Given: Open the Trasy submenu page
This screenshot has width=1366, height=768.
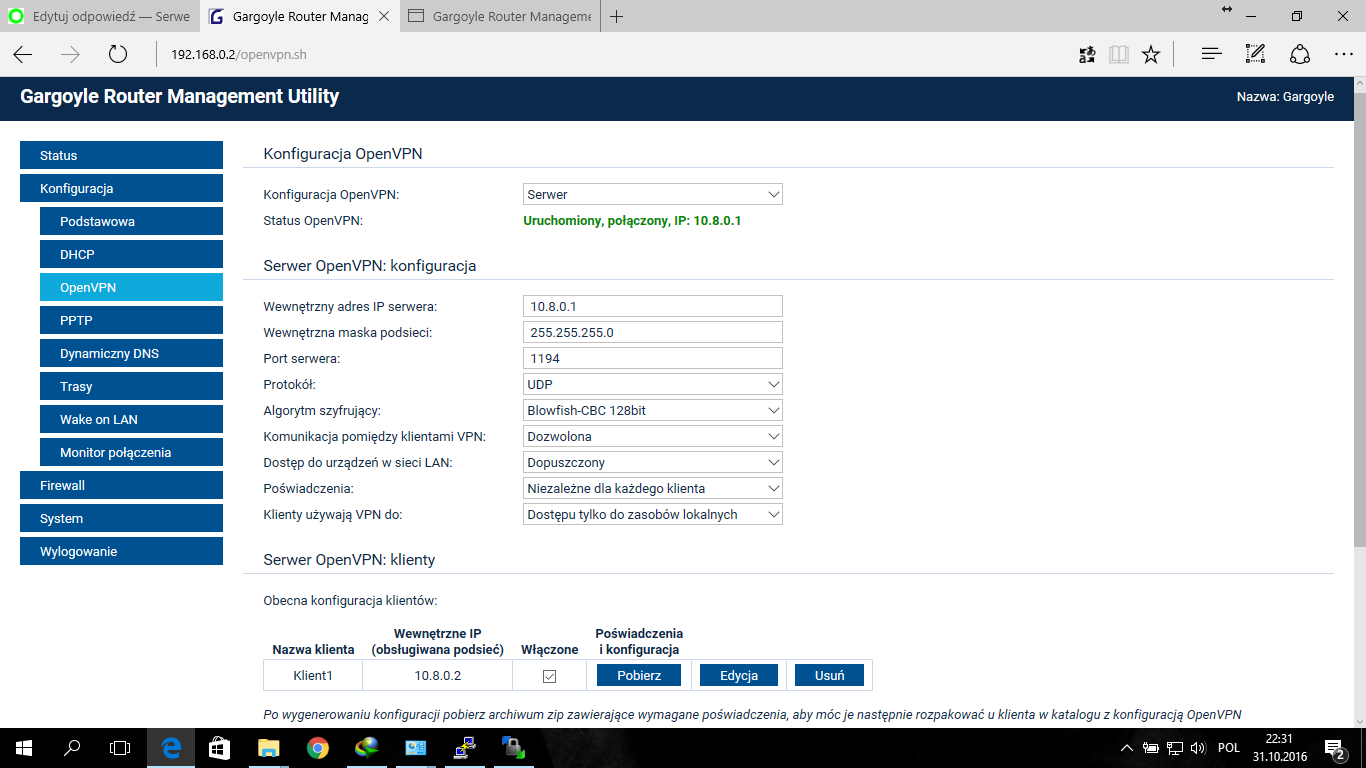Looking at the screenshot, I should click(x=131, y=386).
